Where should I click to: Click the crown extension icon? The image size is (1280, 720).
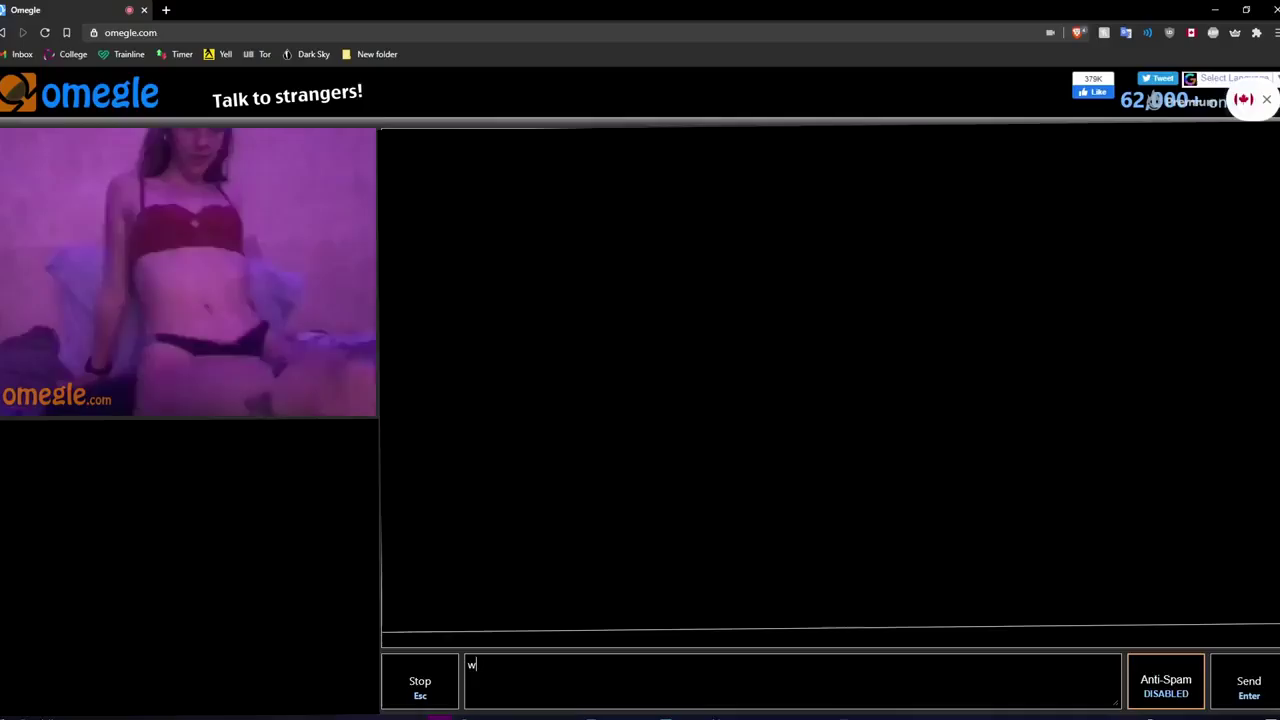1234,33
